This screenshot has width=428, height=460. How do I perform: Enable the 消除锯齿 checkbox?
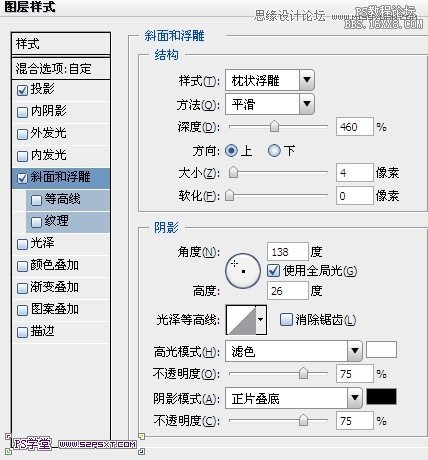(286, 319)
